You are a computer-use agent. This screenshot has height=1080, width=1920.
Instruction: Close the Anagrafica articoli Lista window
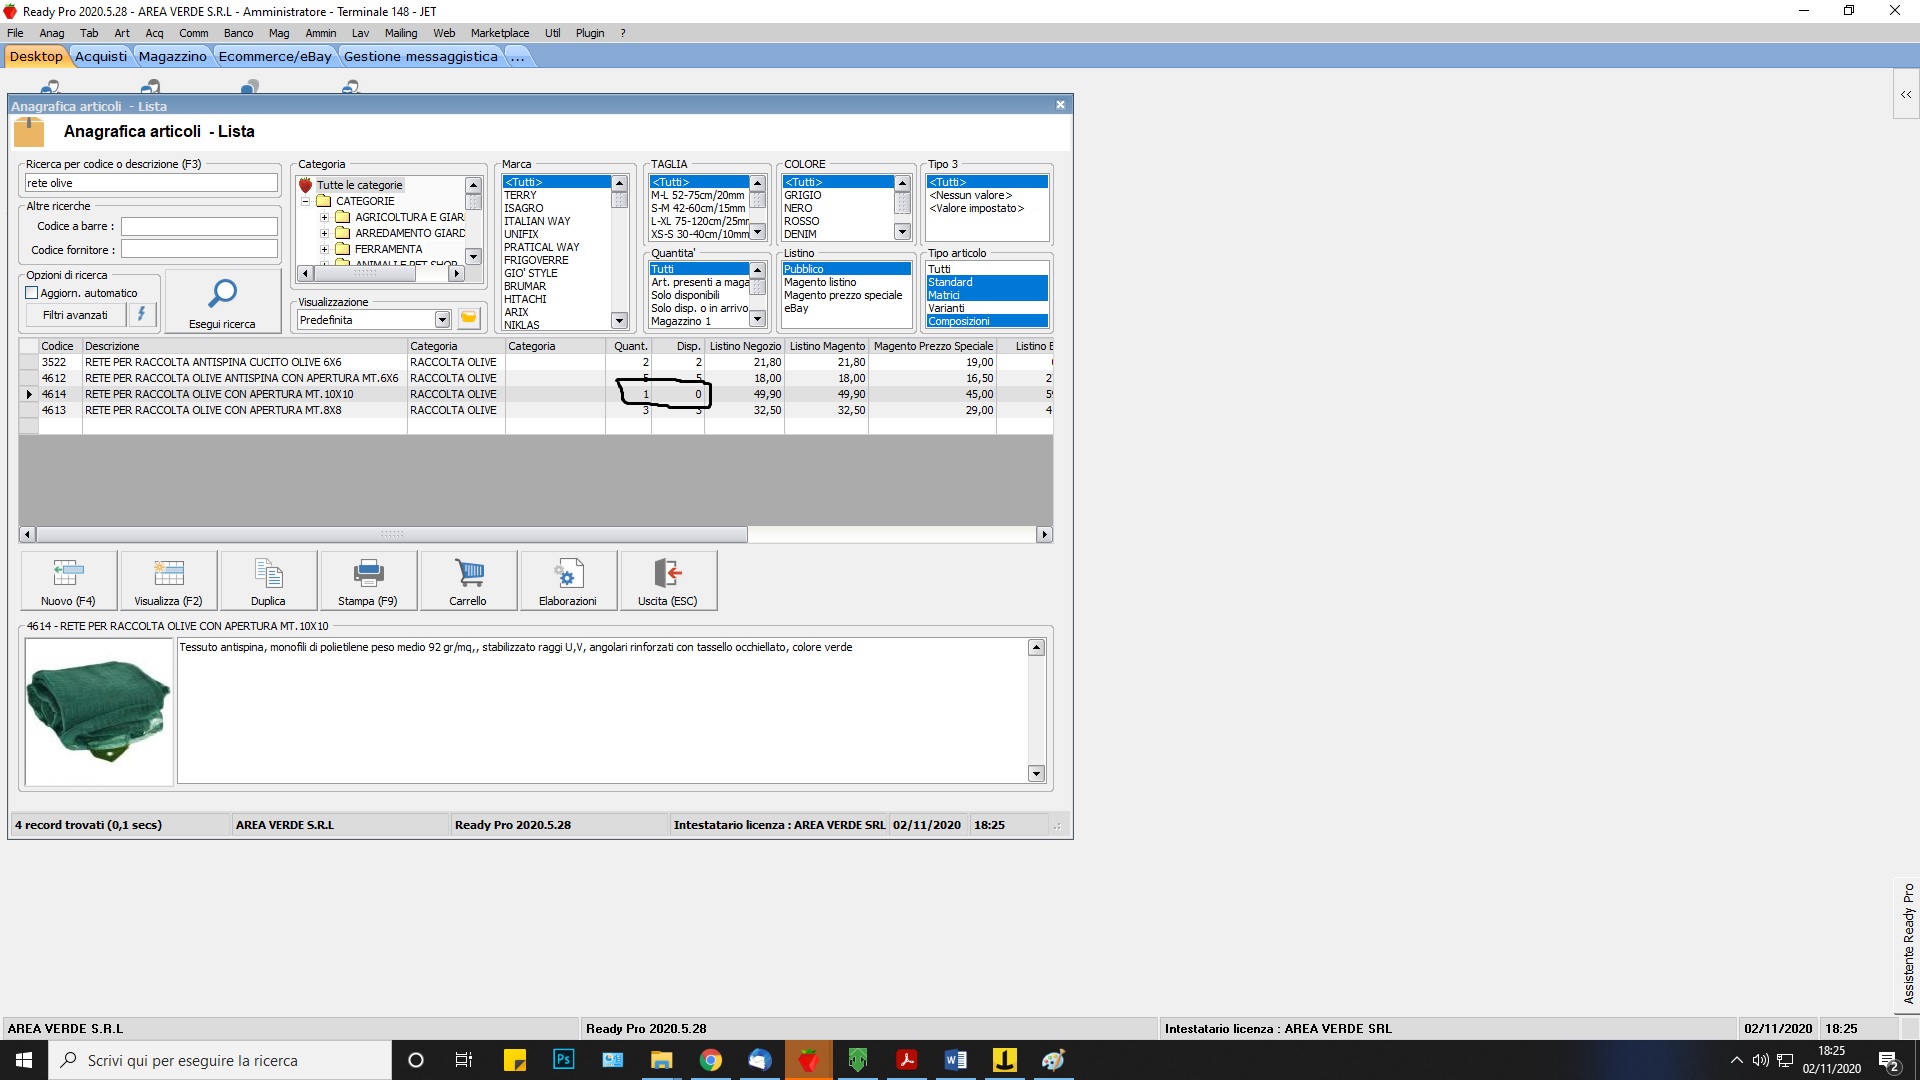[x=1060, y=105]
